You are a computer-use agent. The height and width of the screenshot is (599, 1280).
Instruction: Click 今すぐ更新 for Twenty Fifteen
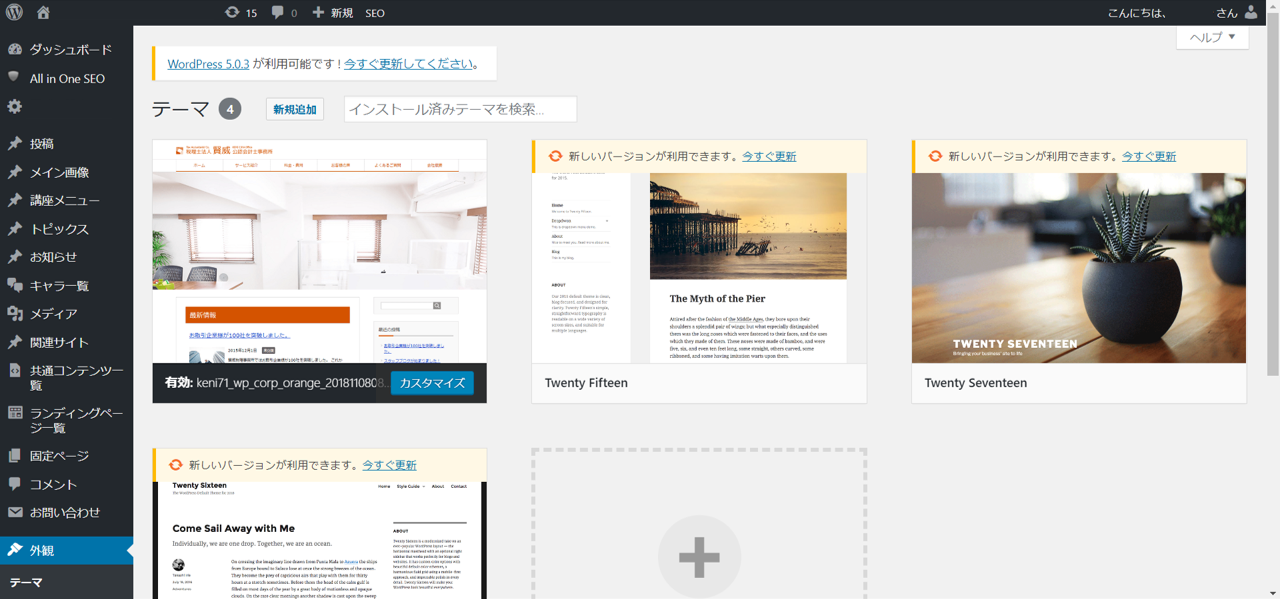coord(769,157)
